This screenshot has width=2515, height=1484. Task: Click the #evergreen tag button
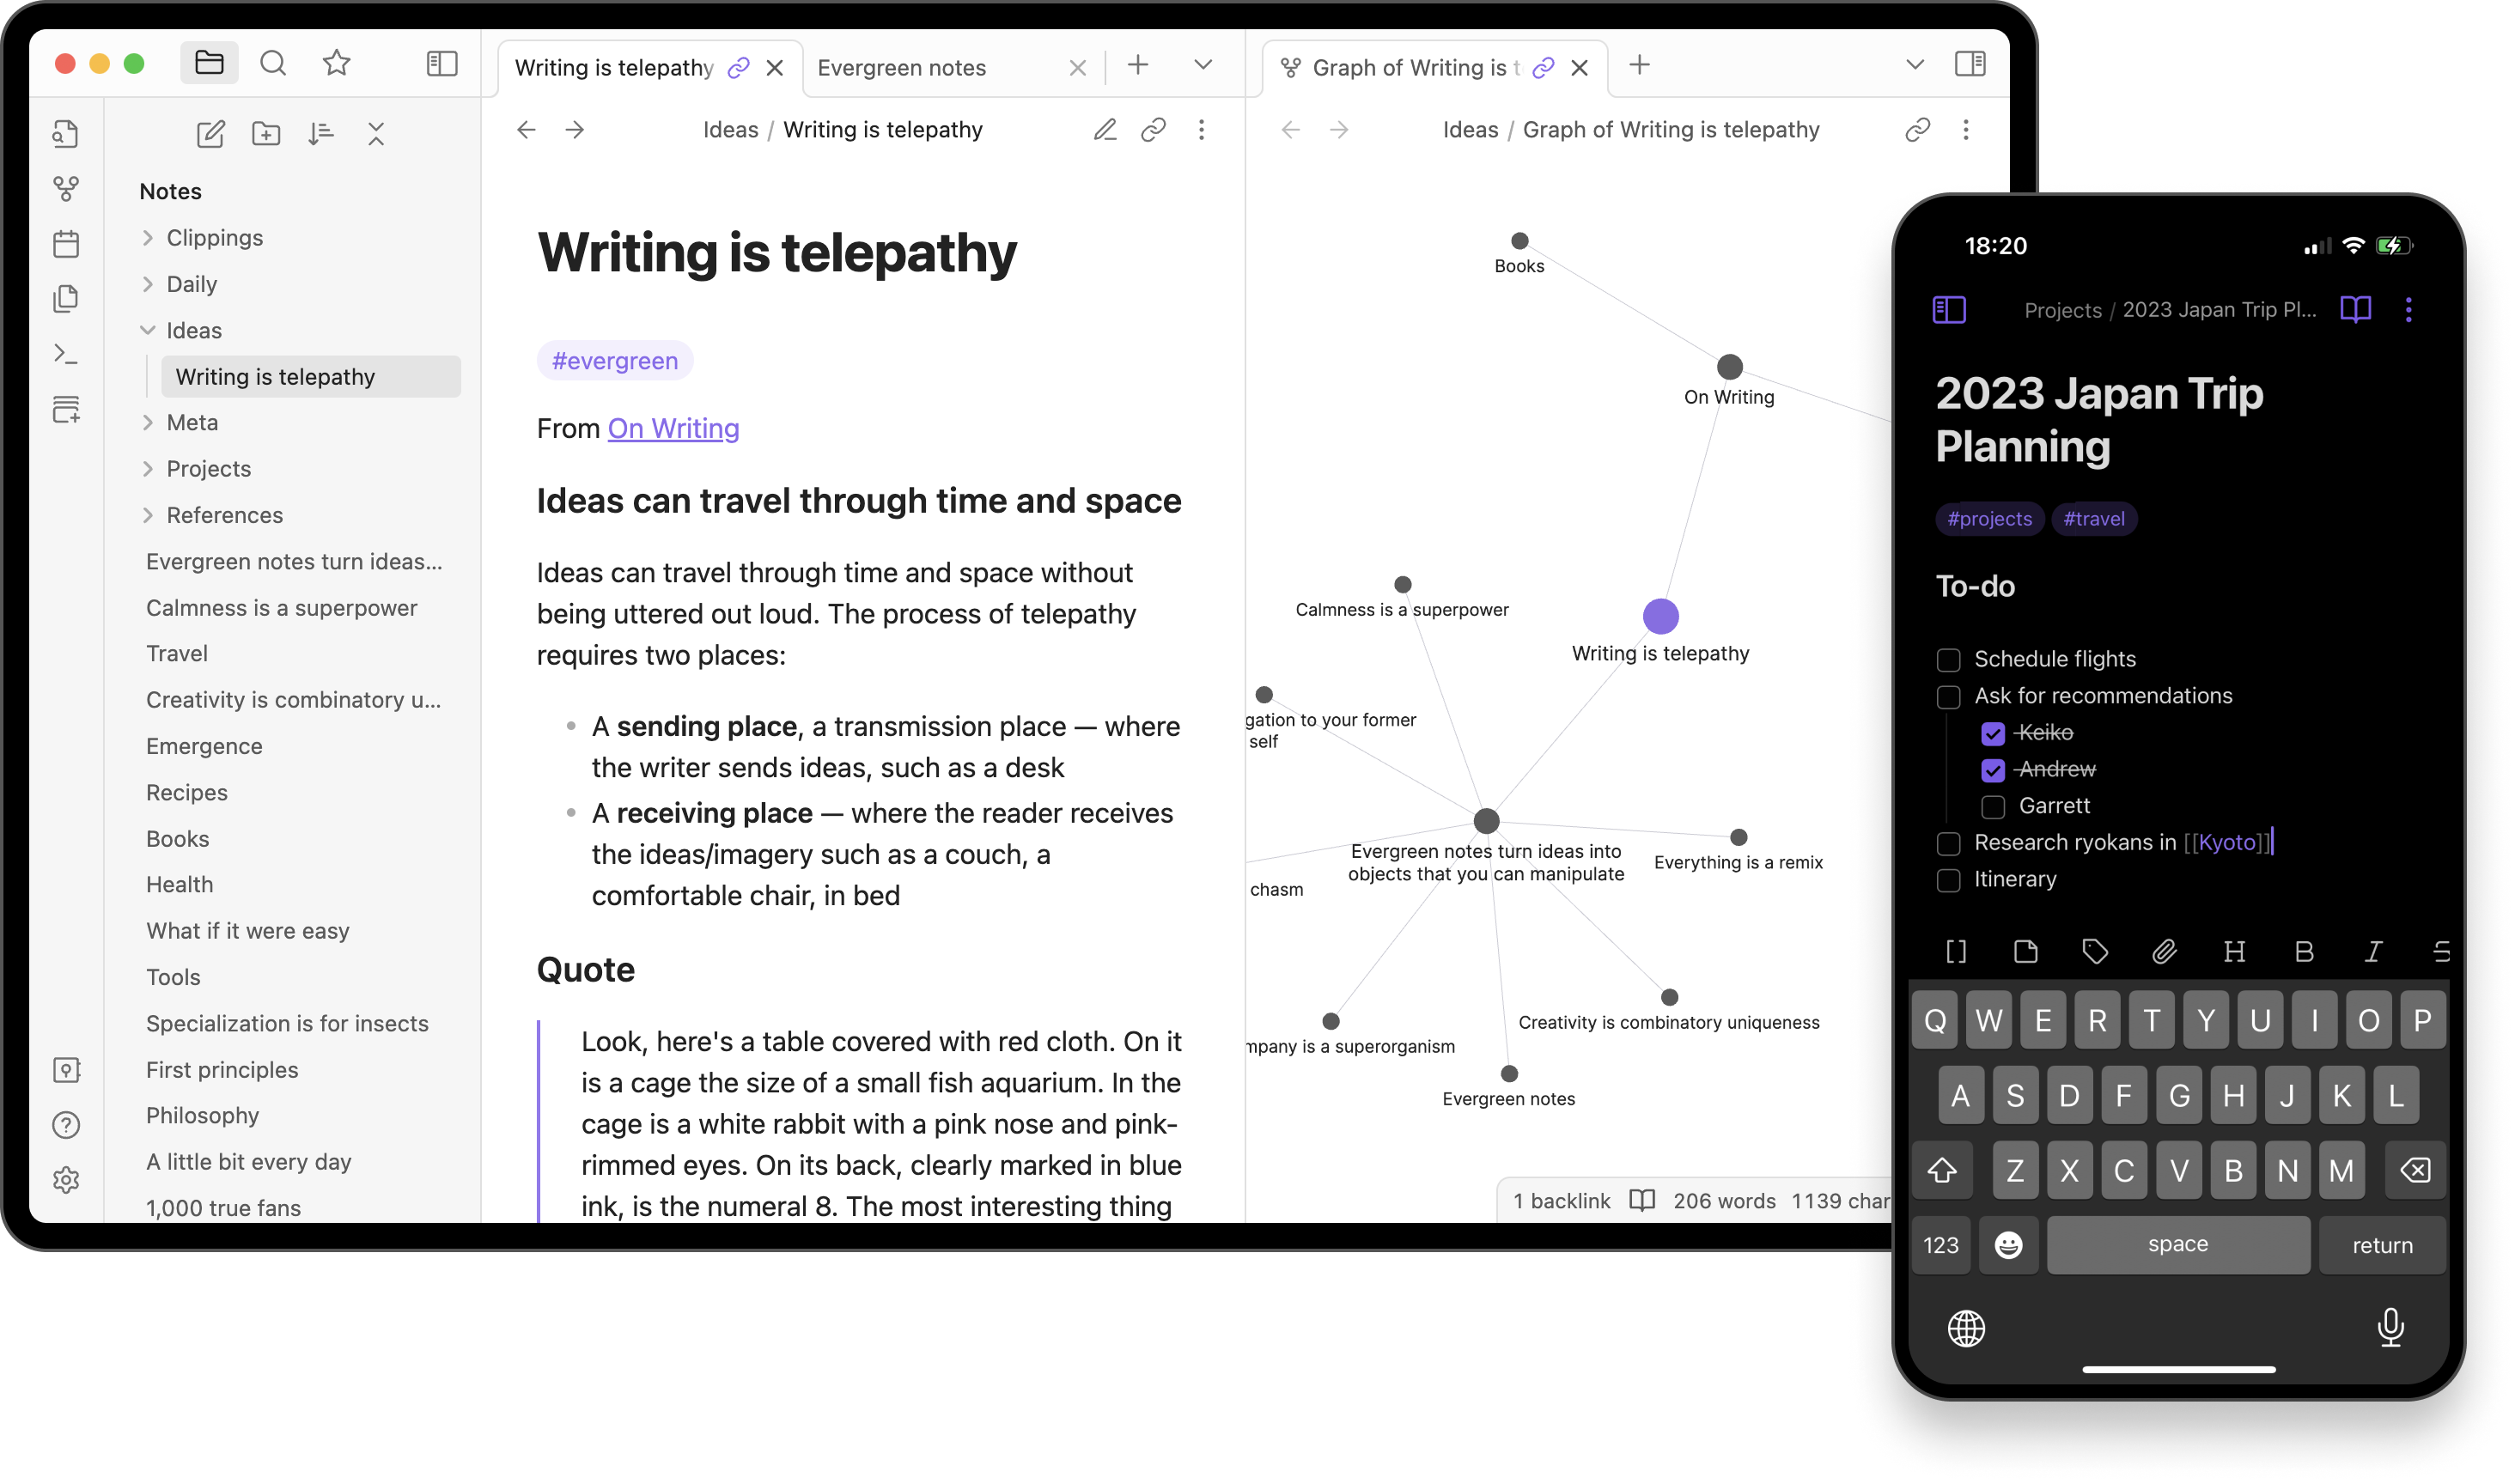pos(612,359)
